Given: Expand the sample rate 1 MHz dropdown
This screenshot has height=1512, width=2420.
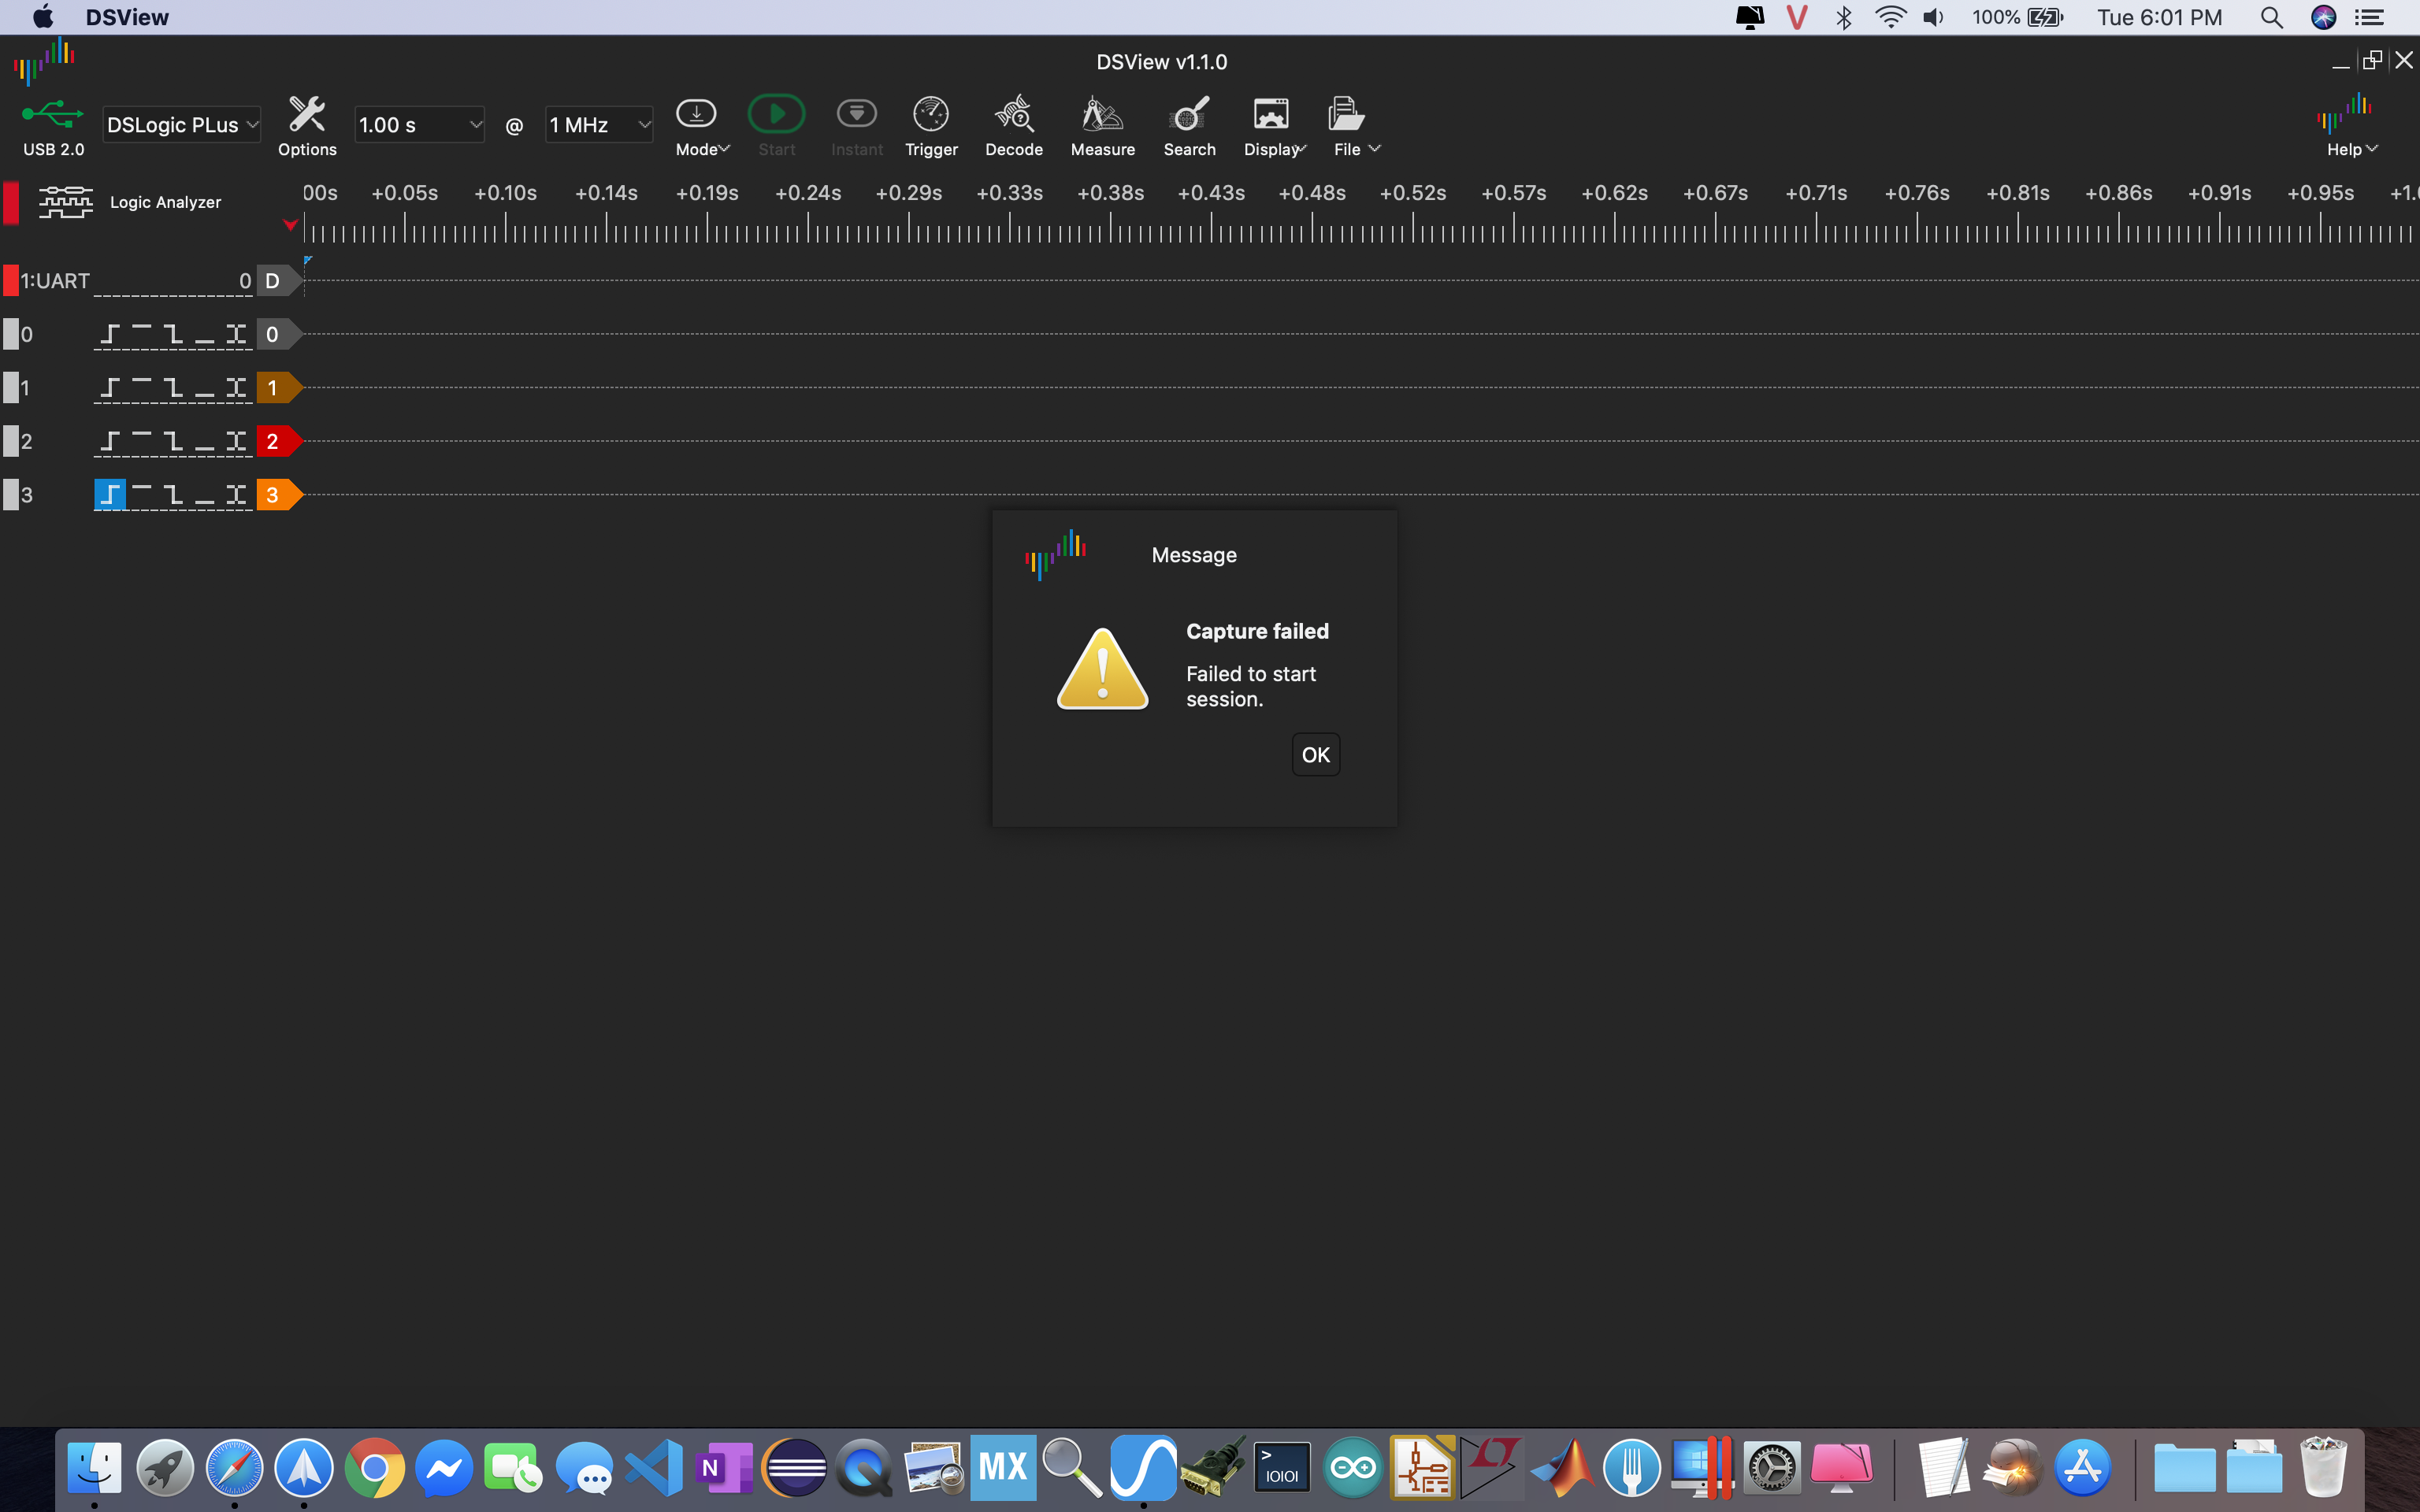Looking at the screenshot, I should [x=598, y=124].
